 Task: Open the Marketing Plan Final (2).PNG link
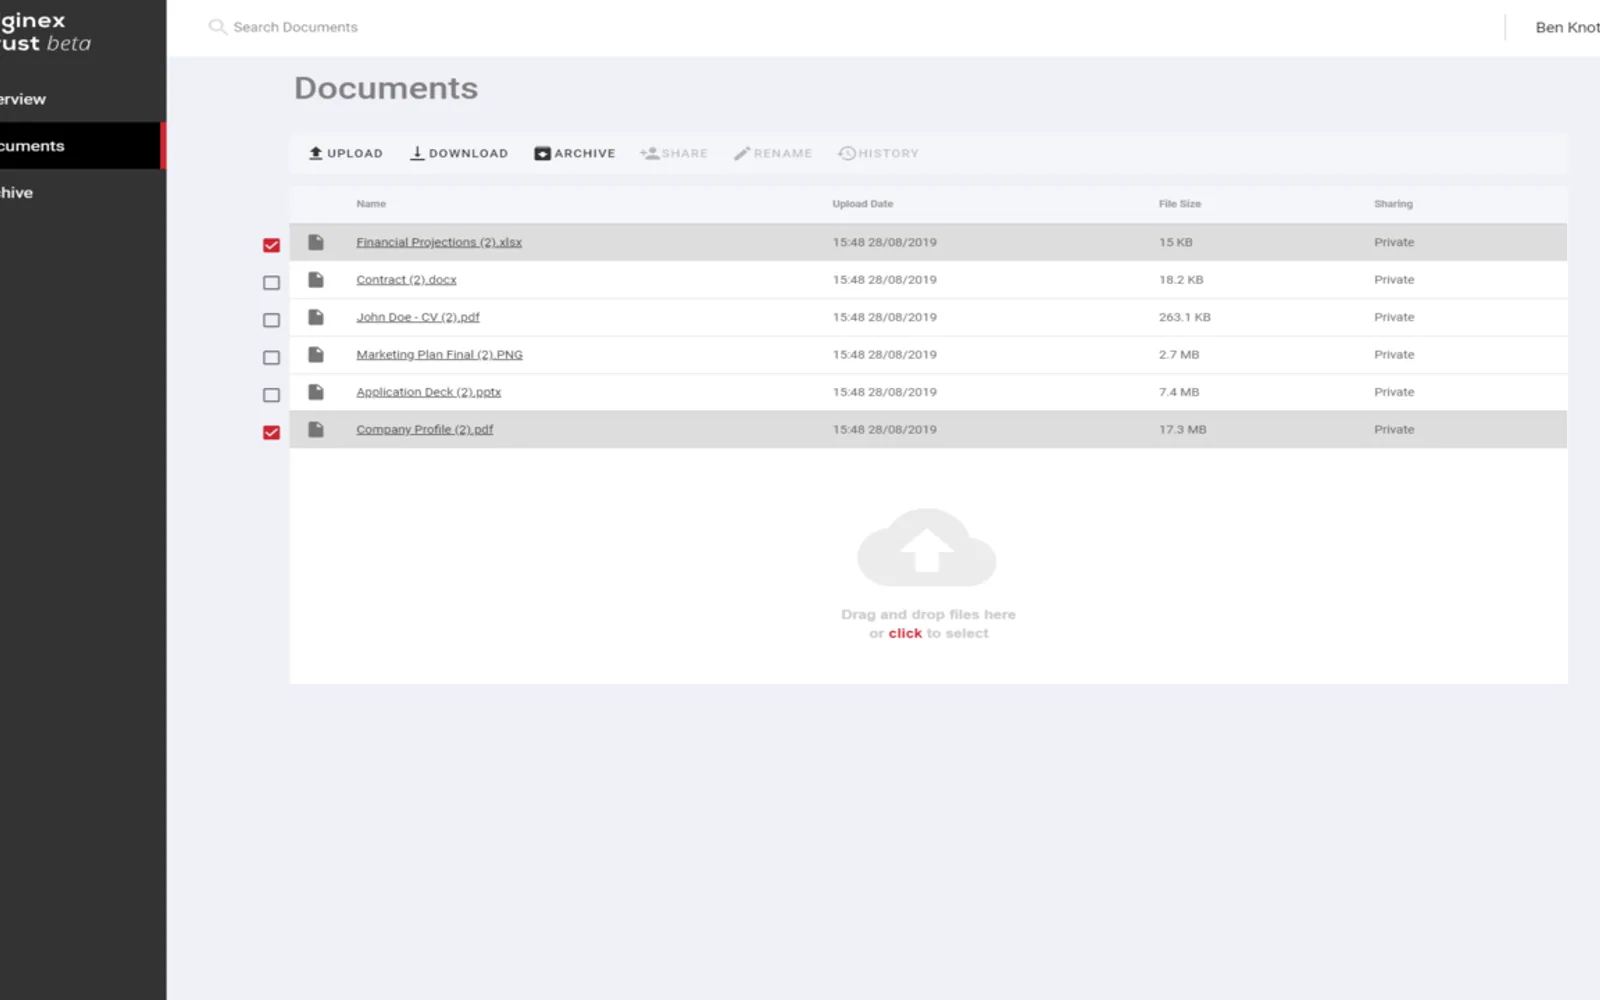click(439, 355)
